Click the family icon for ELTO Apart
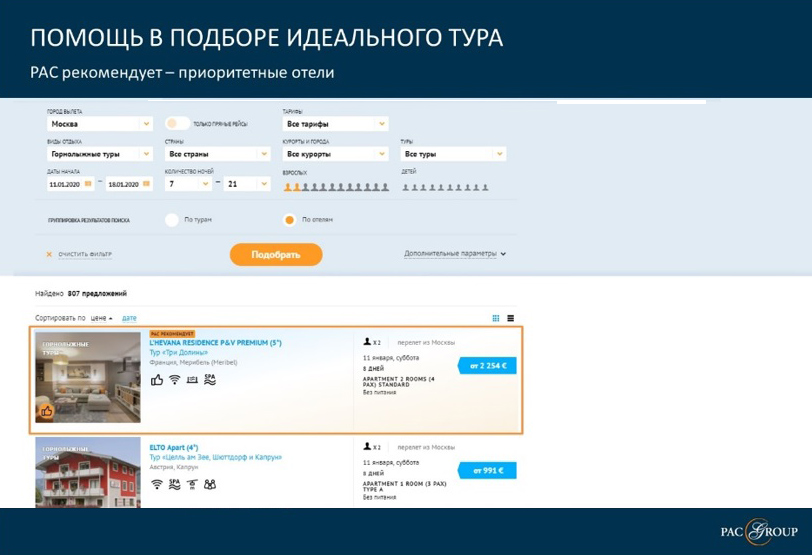812x555 pixels. click(210, 484)
